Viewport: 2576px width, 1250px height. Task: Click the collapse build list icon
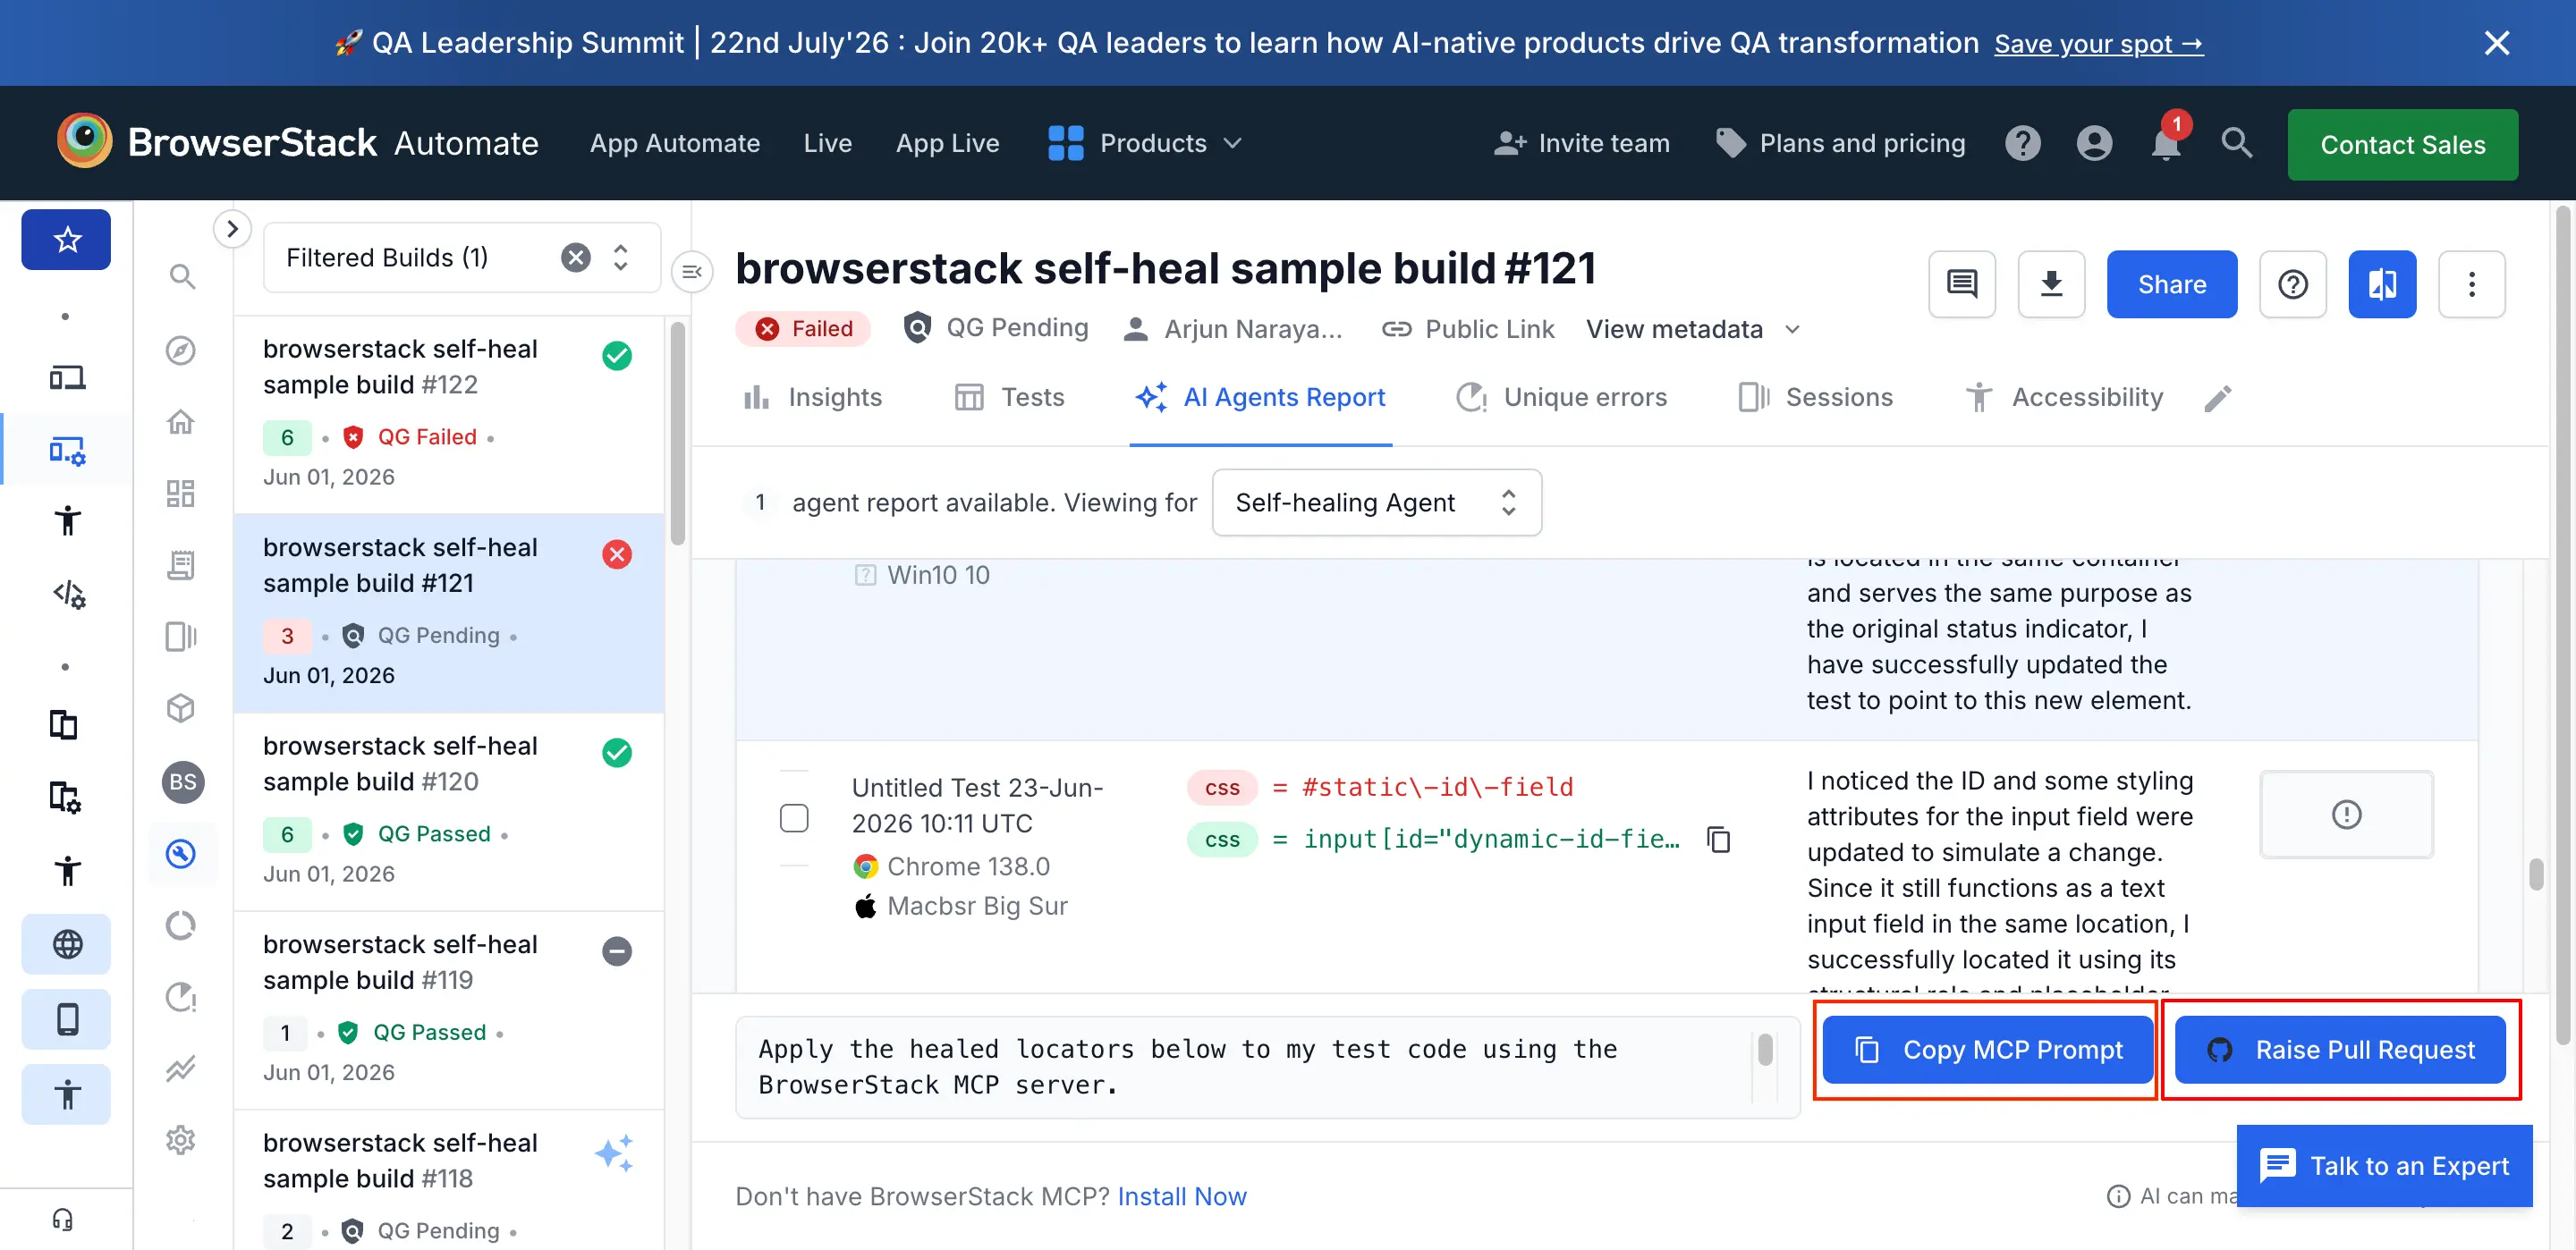tap(691, 272)
